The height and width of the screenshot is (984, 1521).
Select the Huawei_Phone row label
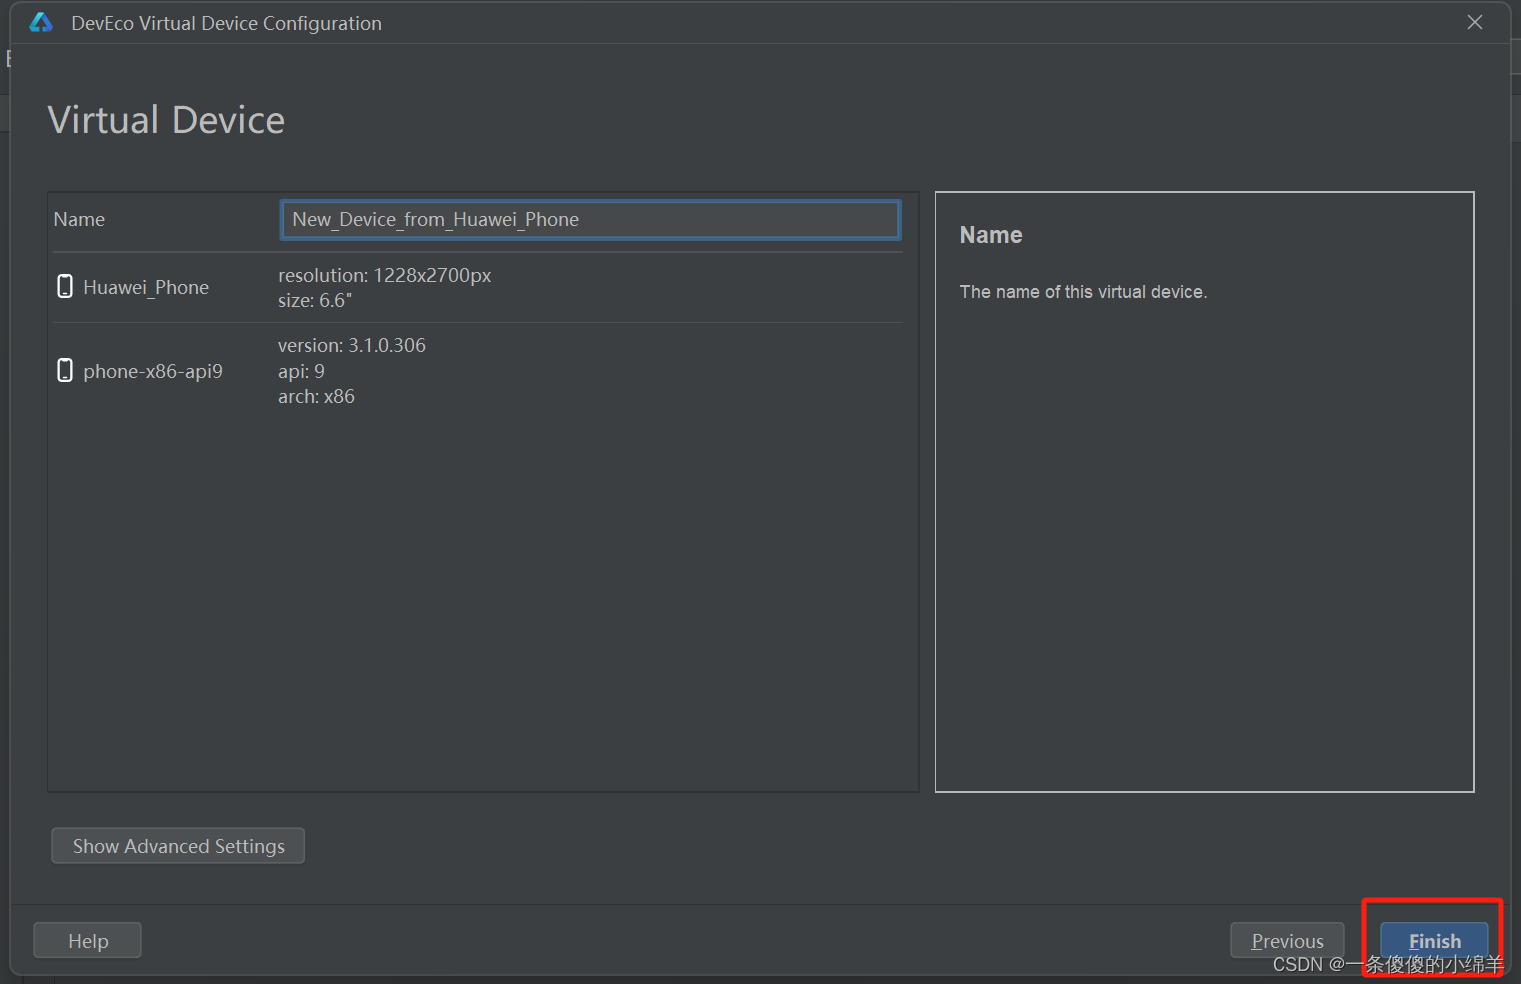tap(146, 287)
